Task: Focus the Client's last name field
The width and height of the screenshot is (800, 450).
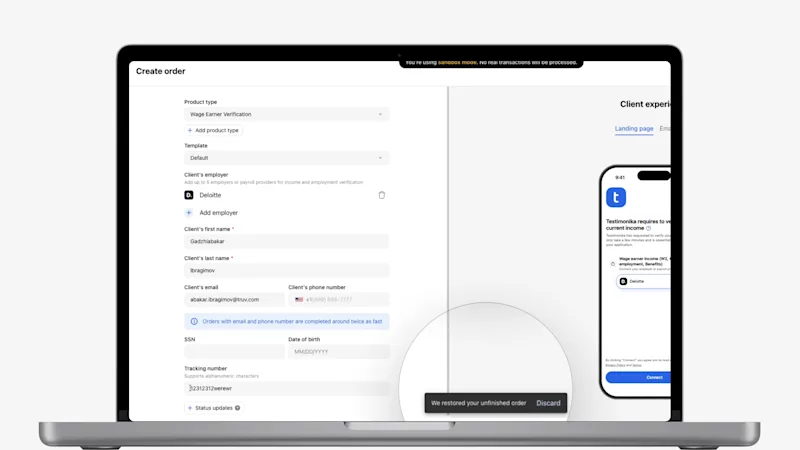Action: [x=286, y=270]
